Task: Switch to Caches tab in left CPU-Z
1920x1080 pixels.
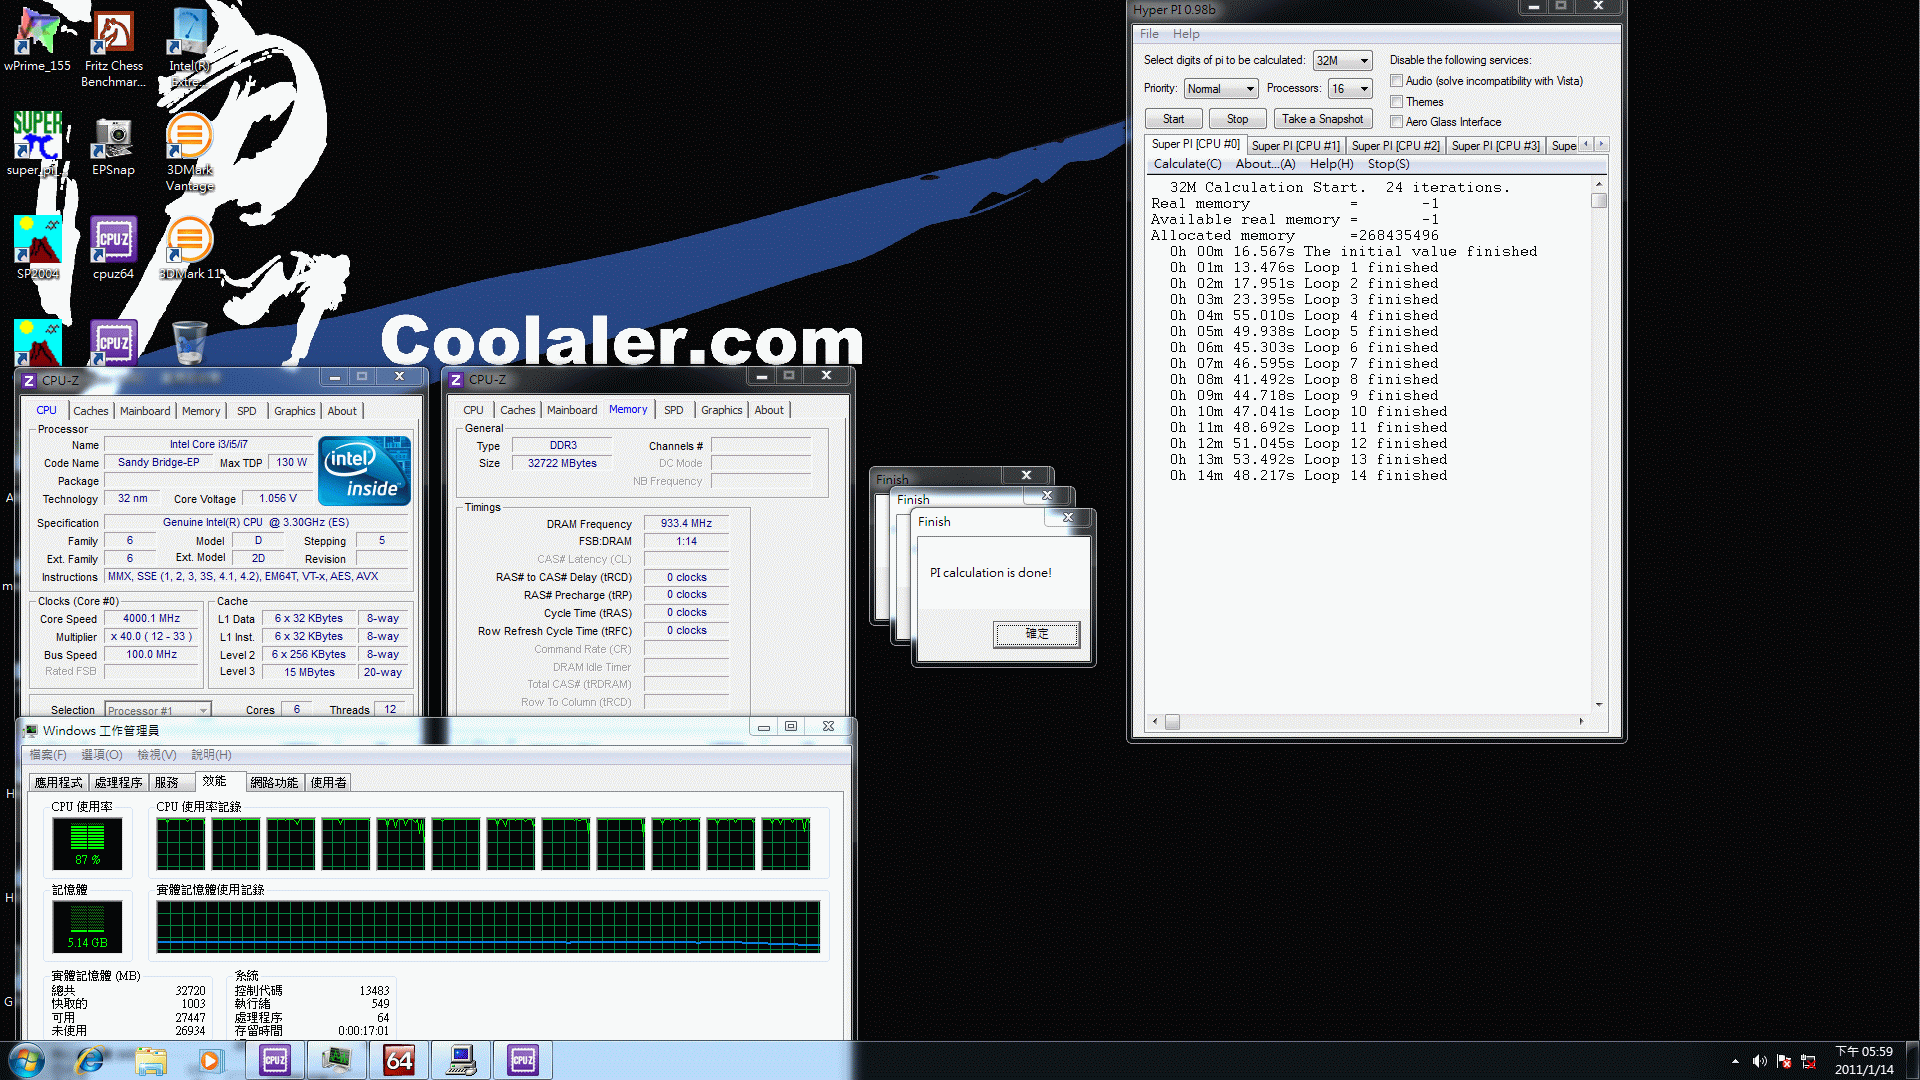Action: coord(90,411)
